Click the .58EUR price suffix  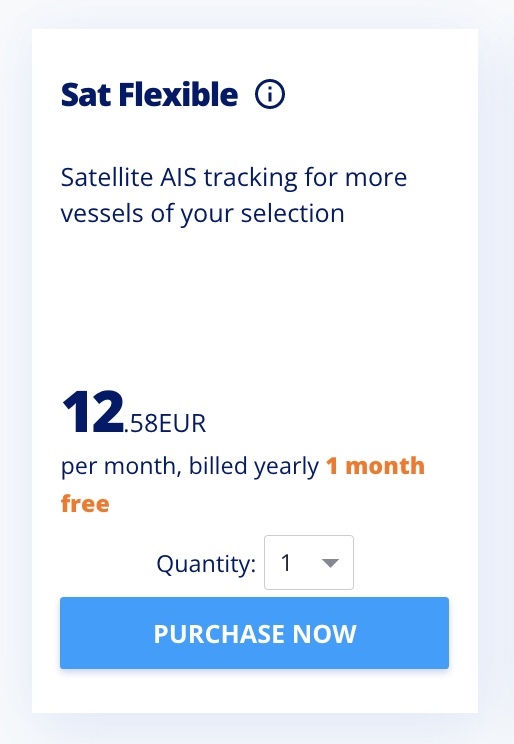click(x=165, y=423)
